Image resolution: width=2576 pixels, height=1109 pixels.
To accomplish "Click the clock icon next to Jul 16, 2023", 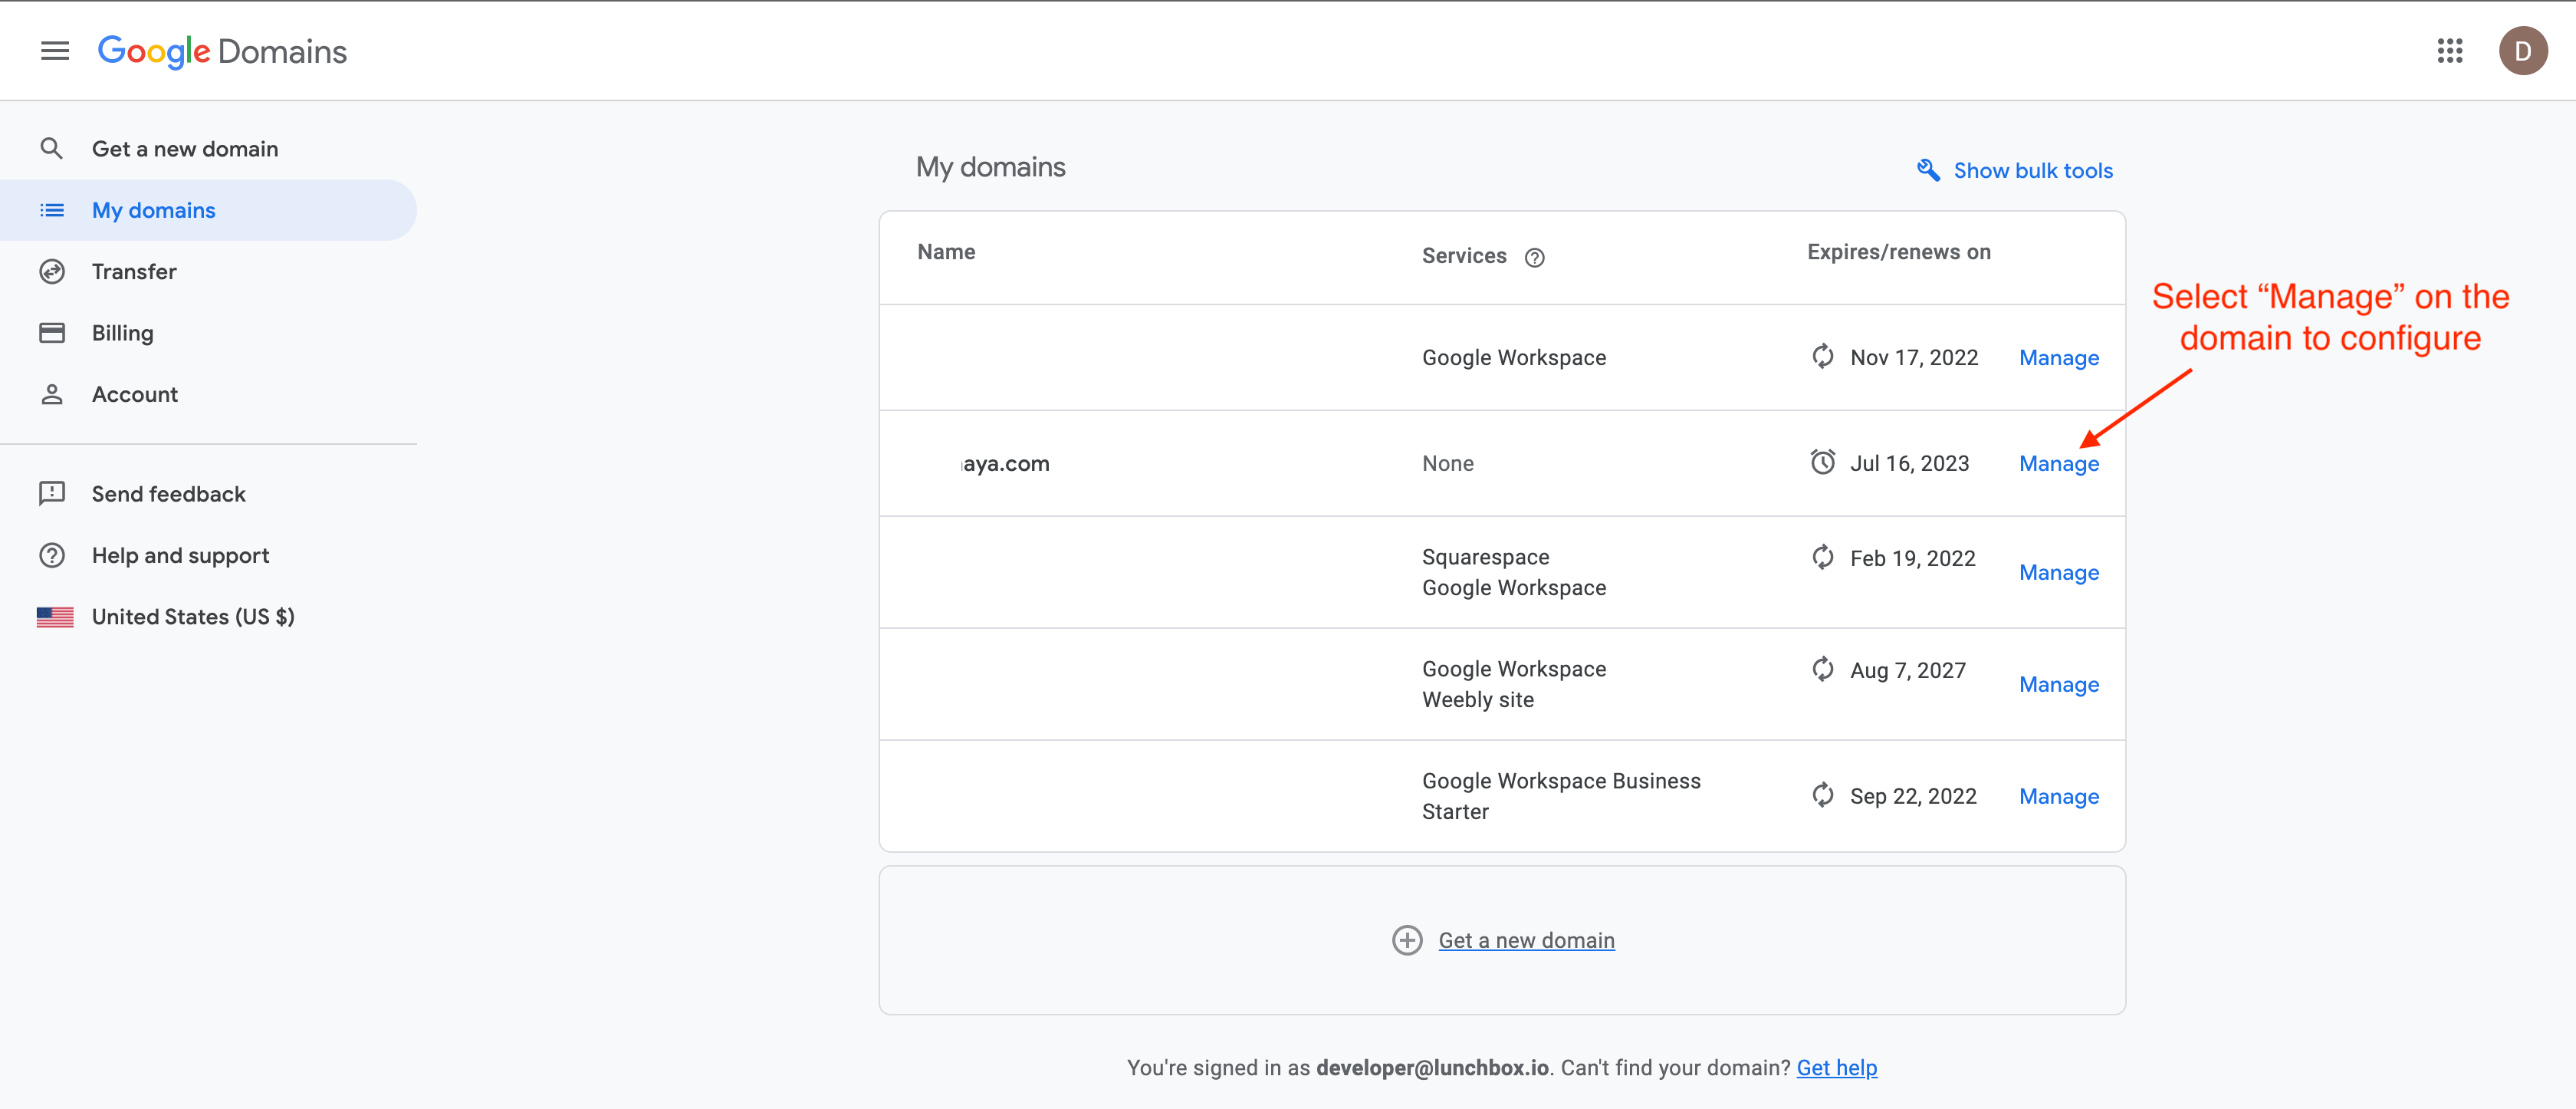I will click(x=1822, y=462).
